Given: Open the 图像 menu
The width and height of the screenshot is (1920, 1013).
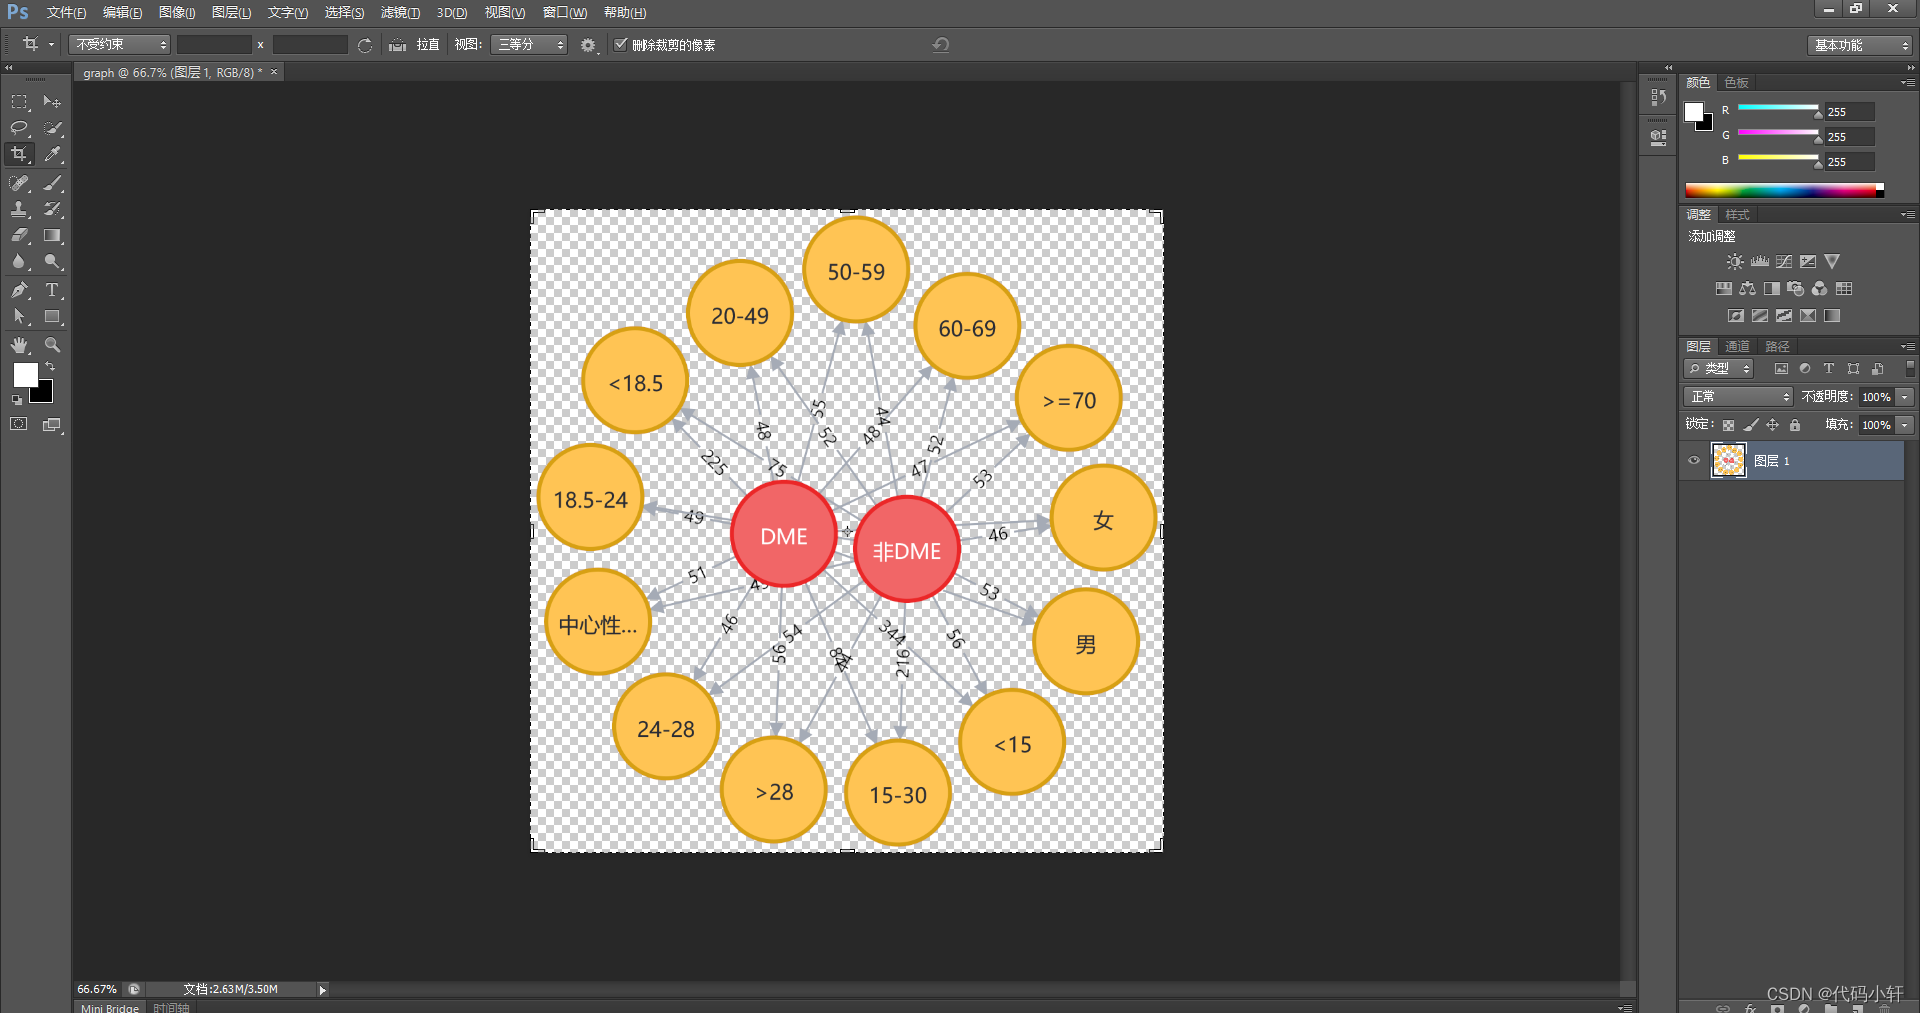Looking at the screenshot, I should coord(177,12).
